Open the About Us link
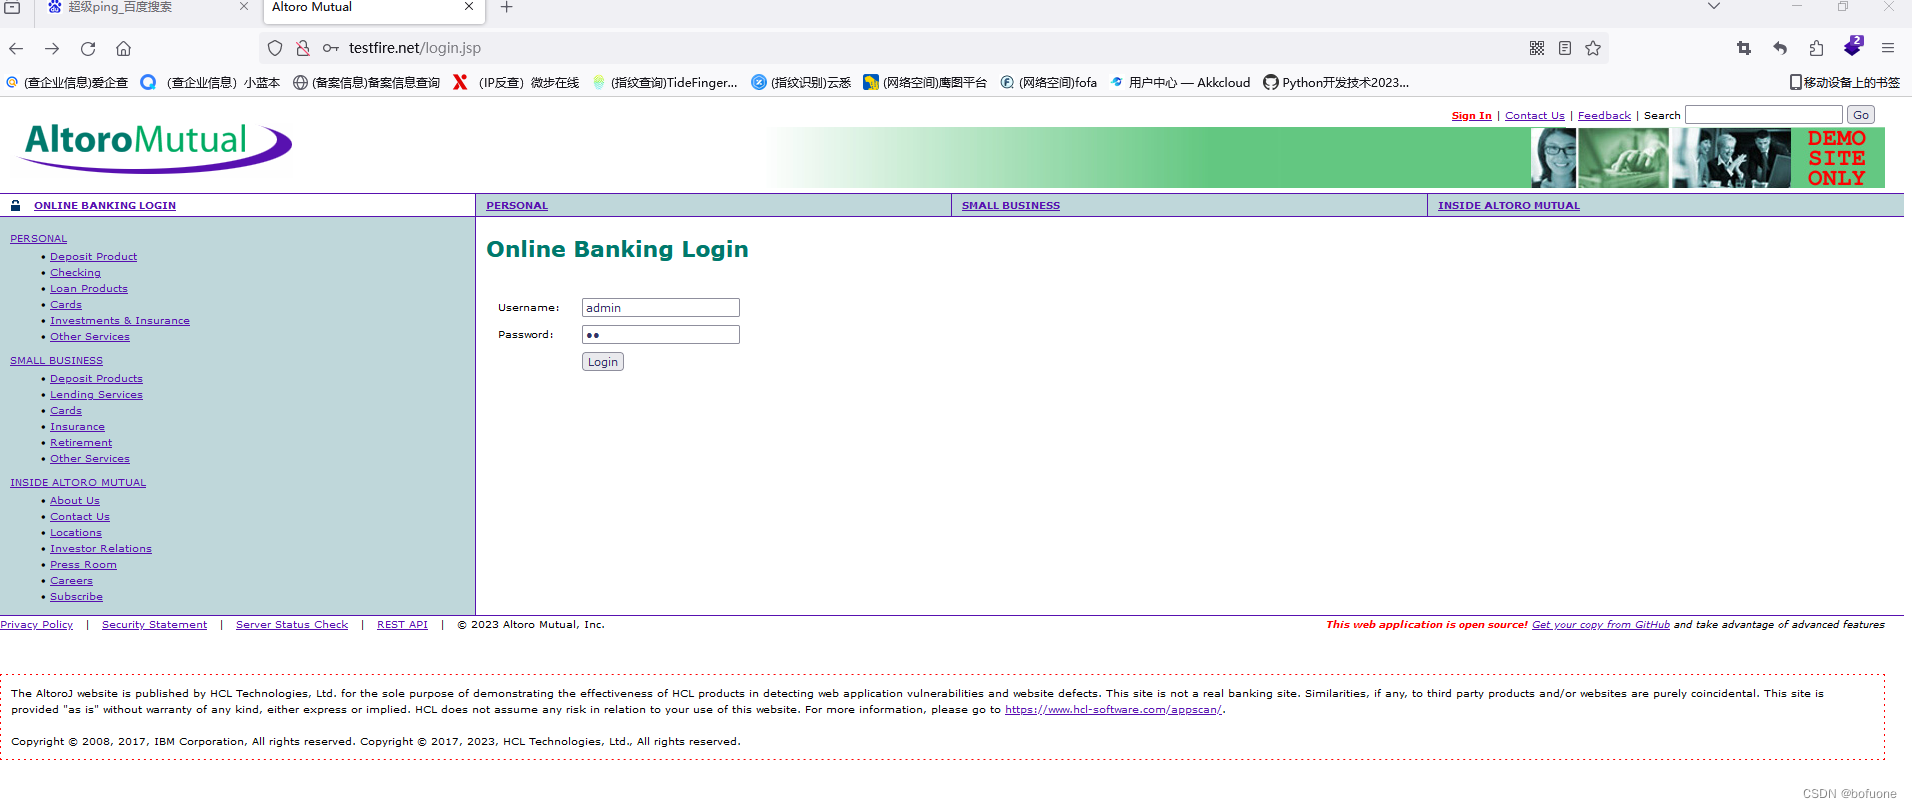The image size is (1912, 808). coord(75,501)
